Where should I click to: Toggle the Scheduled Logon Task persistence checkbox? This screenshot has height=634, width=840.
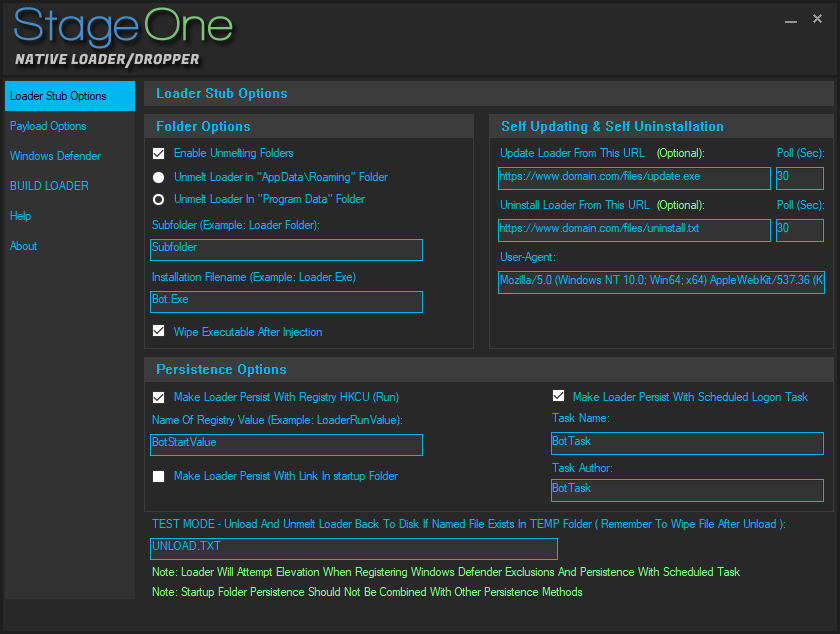(558, 396)
